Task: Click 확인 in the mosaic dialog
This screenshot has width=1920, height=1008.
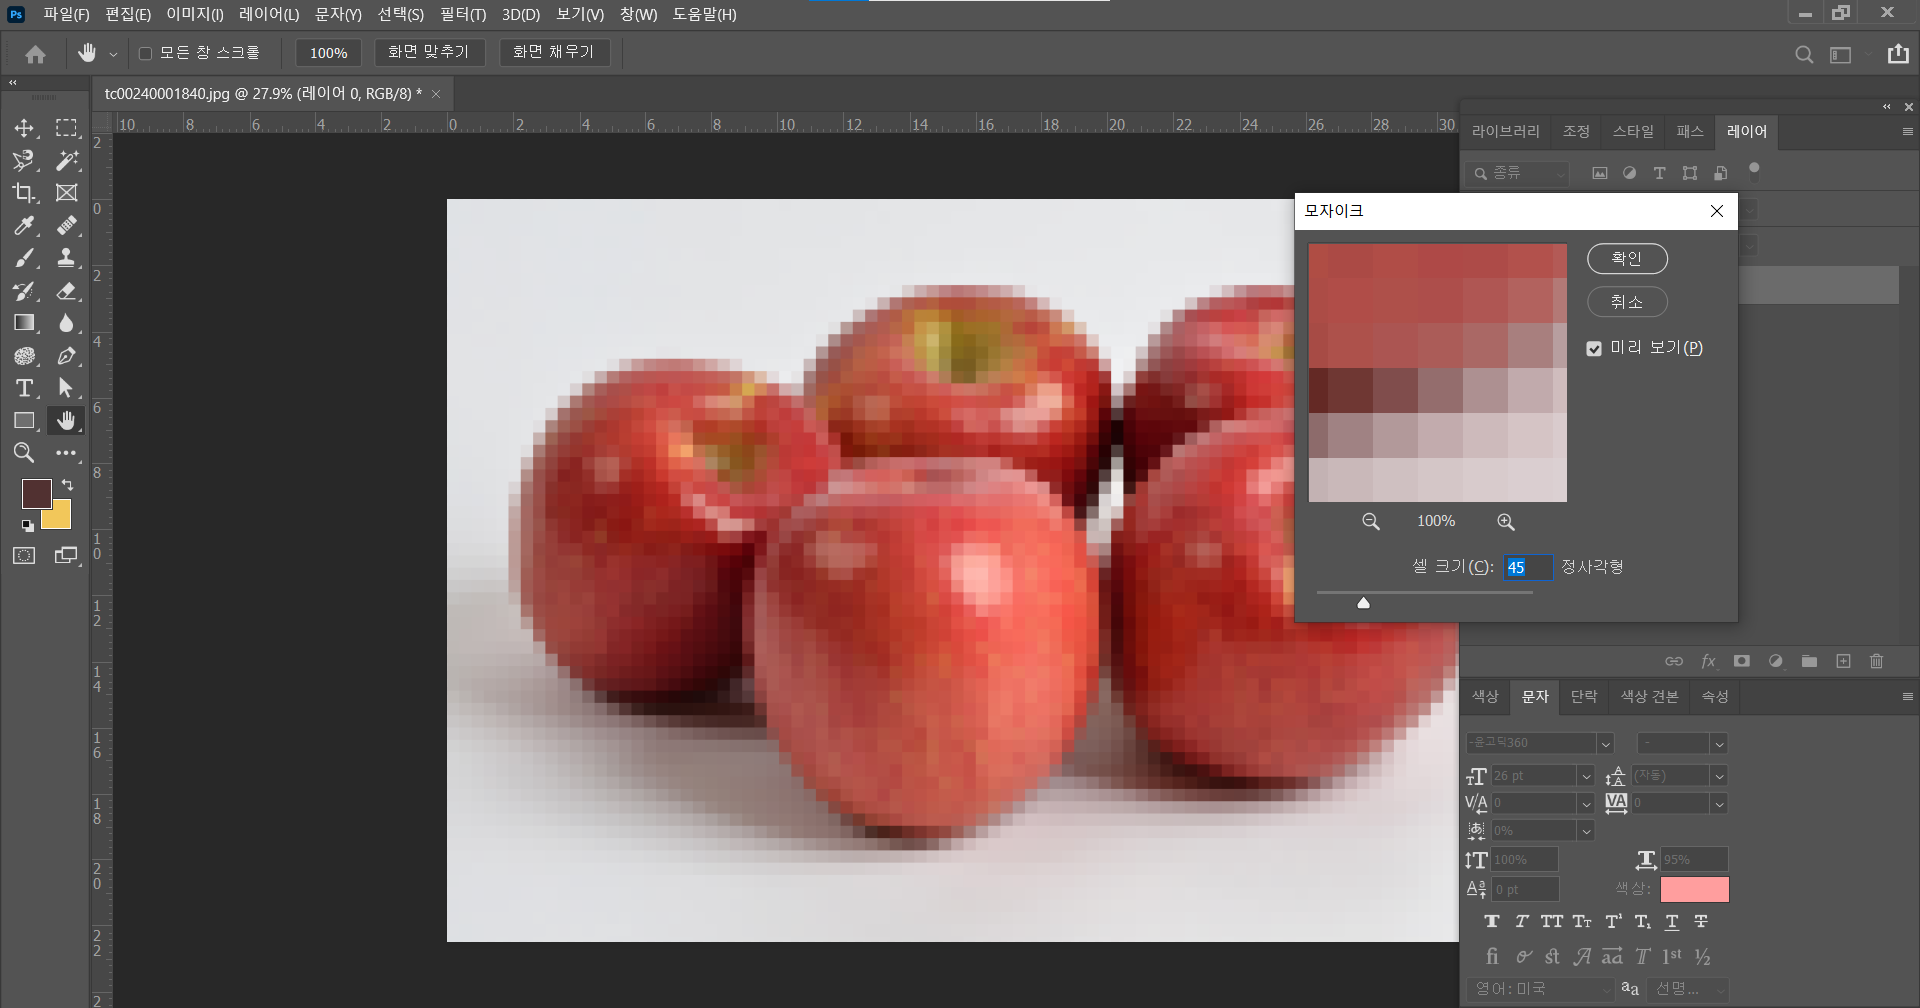Action: pos(1627,258)
